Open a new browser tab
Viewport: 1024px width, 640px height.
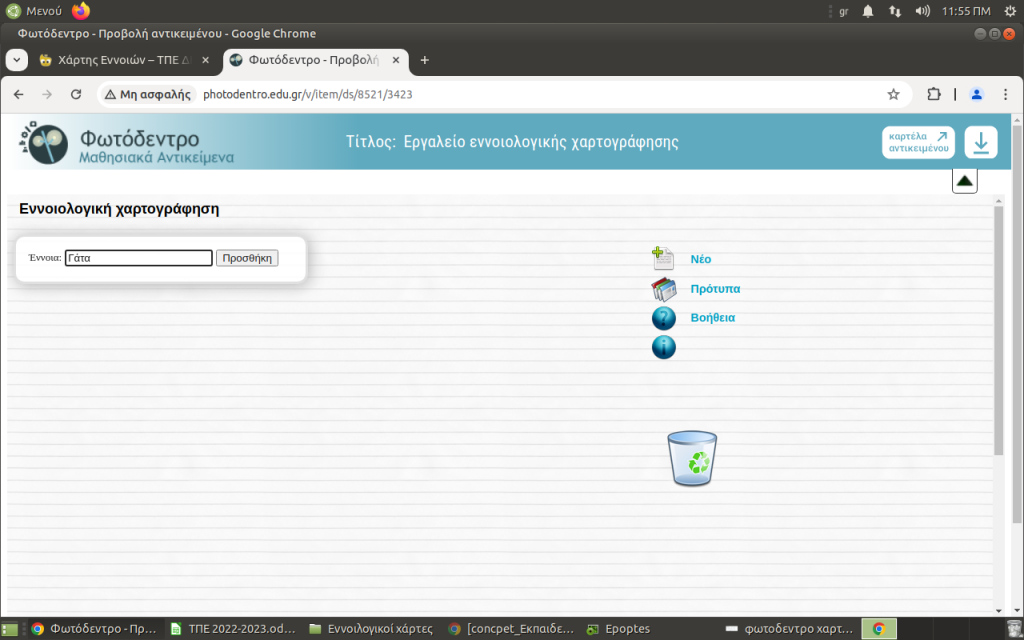[424, 60]
